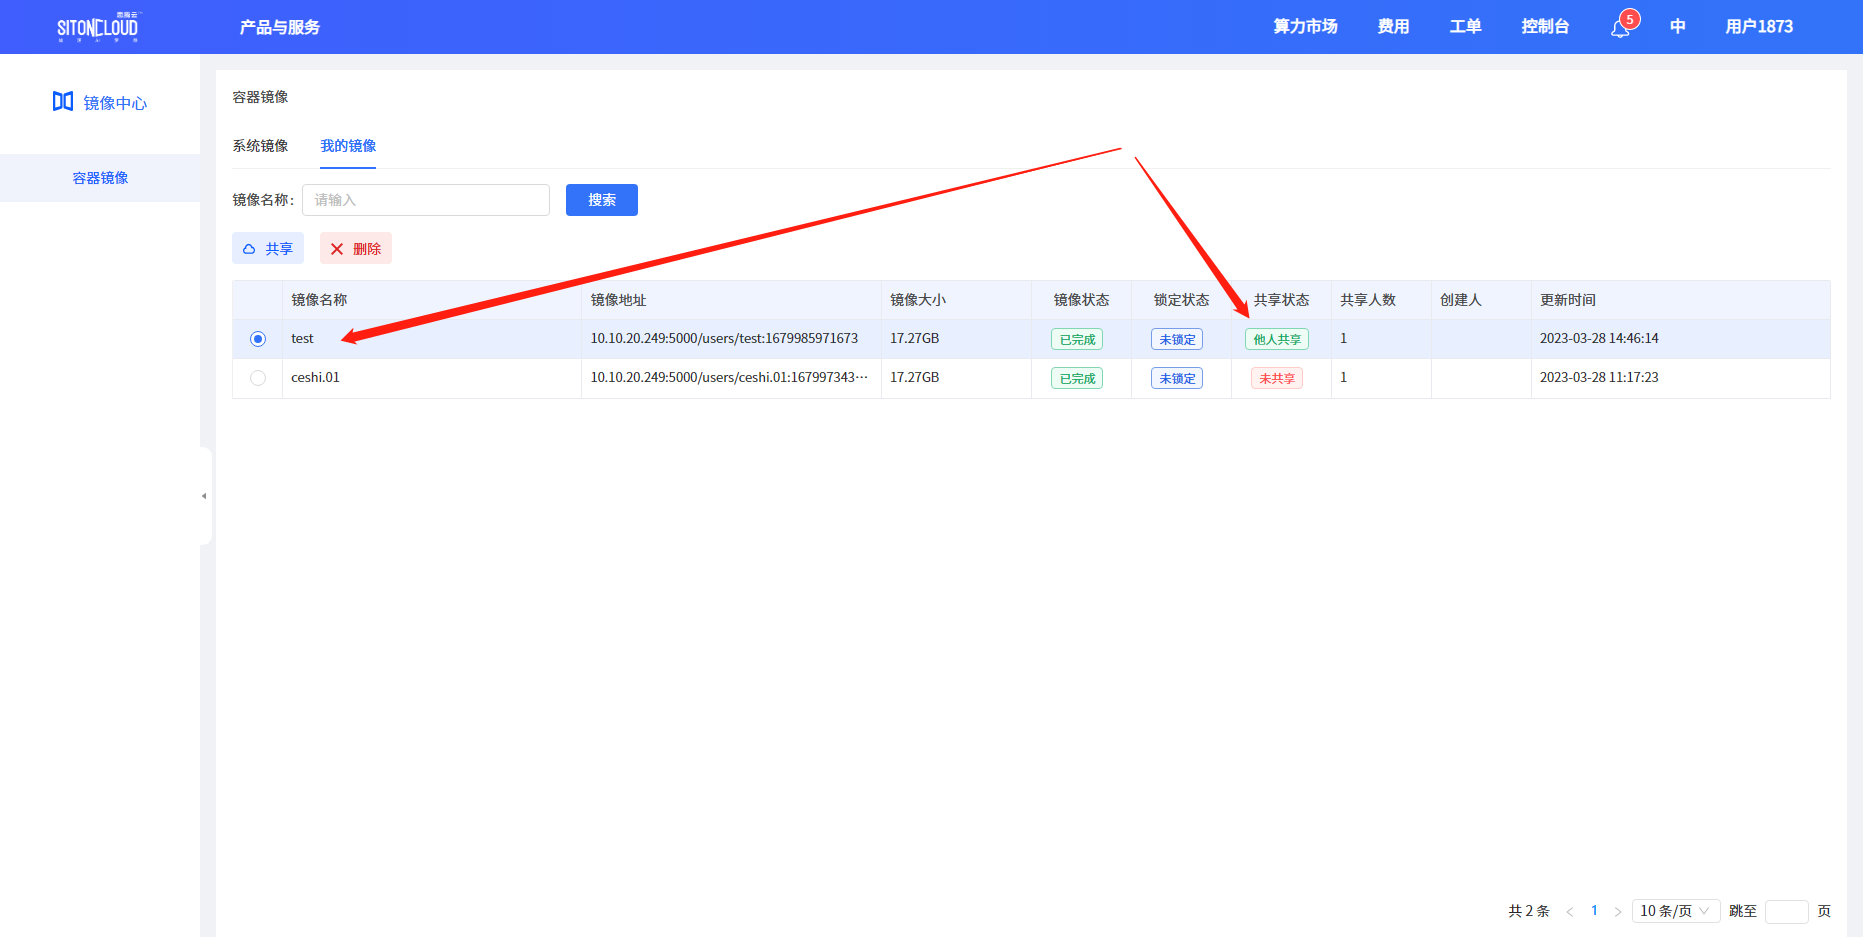Open the 用户1873 account menu

pyautogui.click(x=1758, y=27)
